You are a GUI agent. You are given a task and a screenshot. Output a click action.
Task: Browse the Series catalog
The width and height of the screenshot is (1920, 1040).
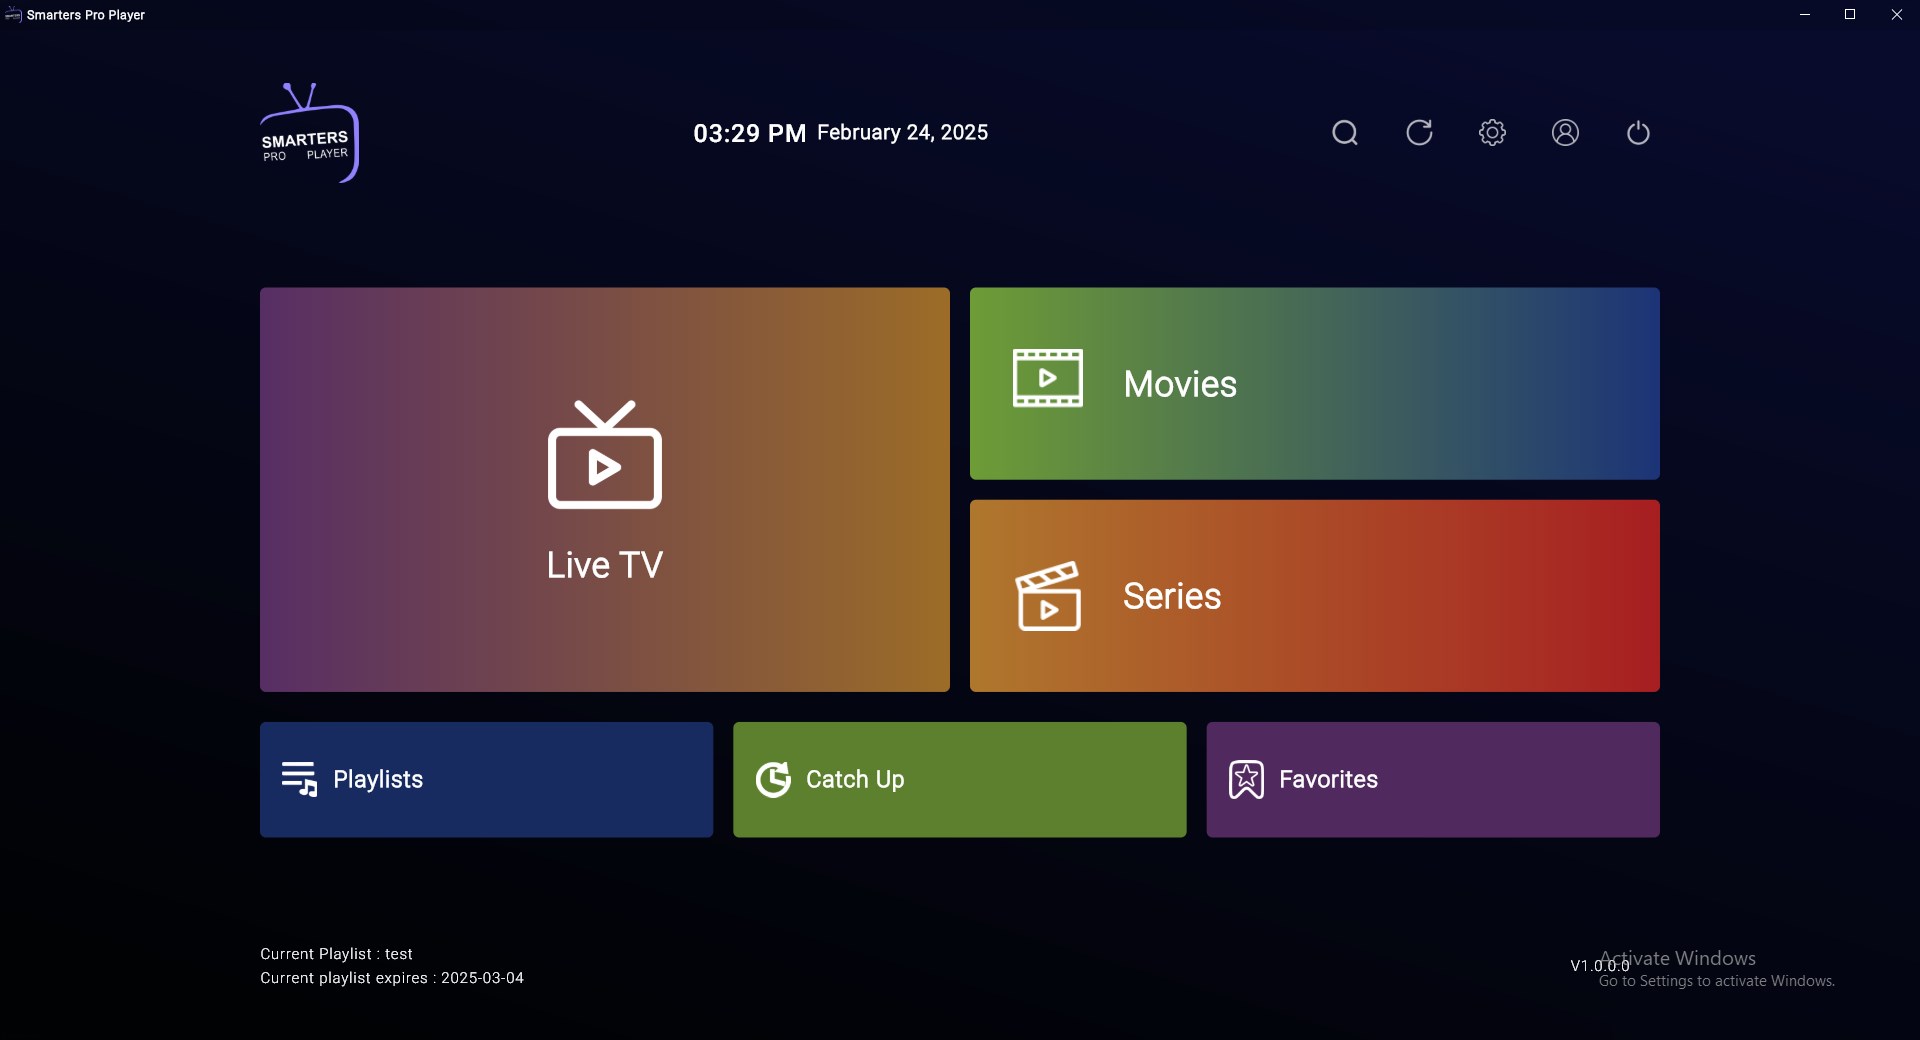click(x=1313, y=596)
